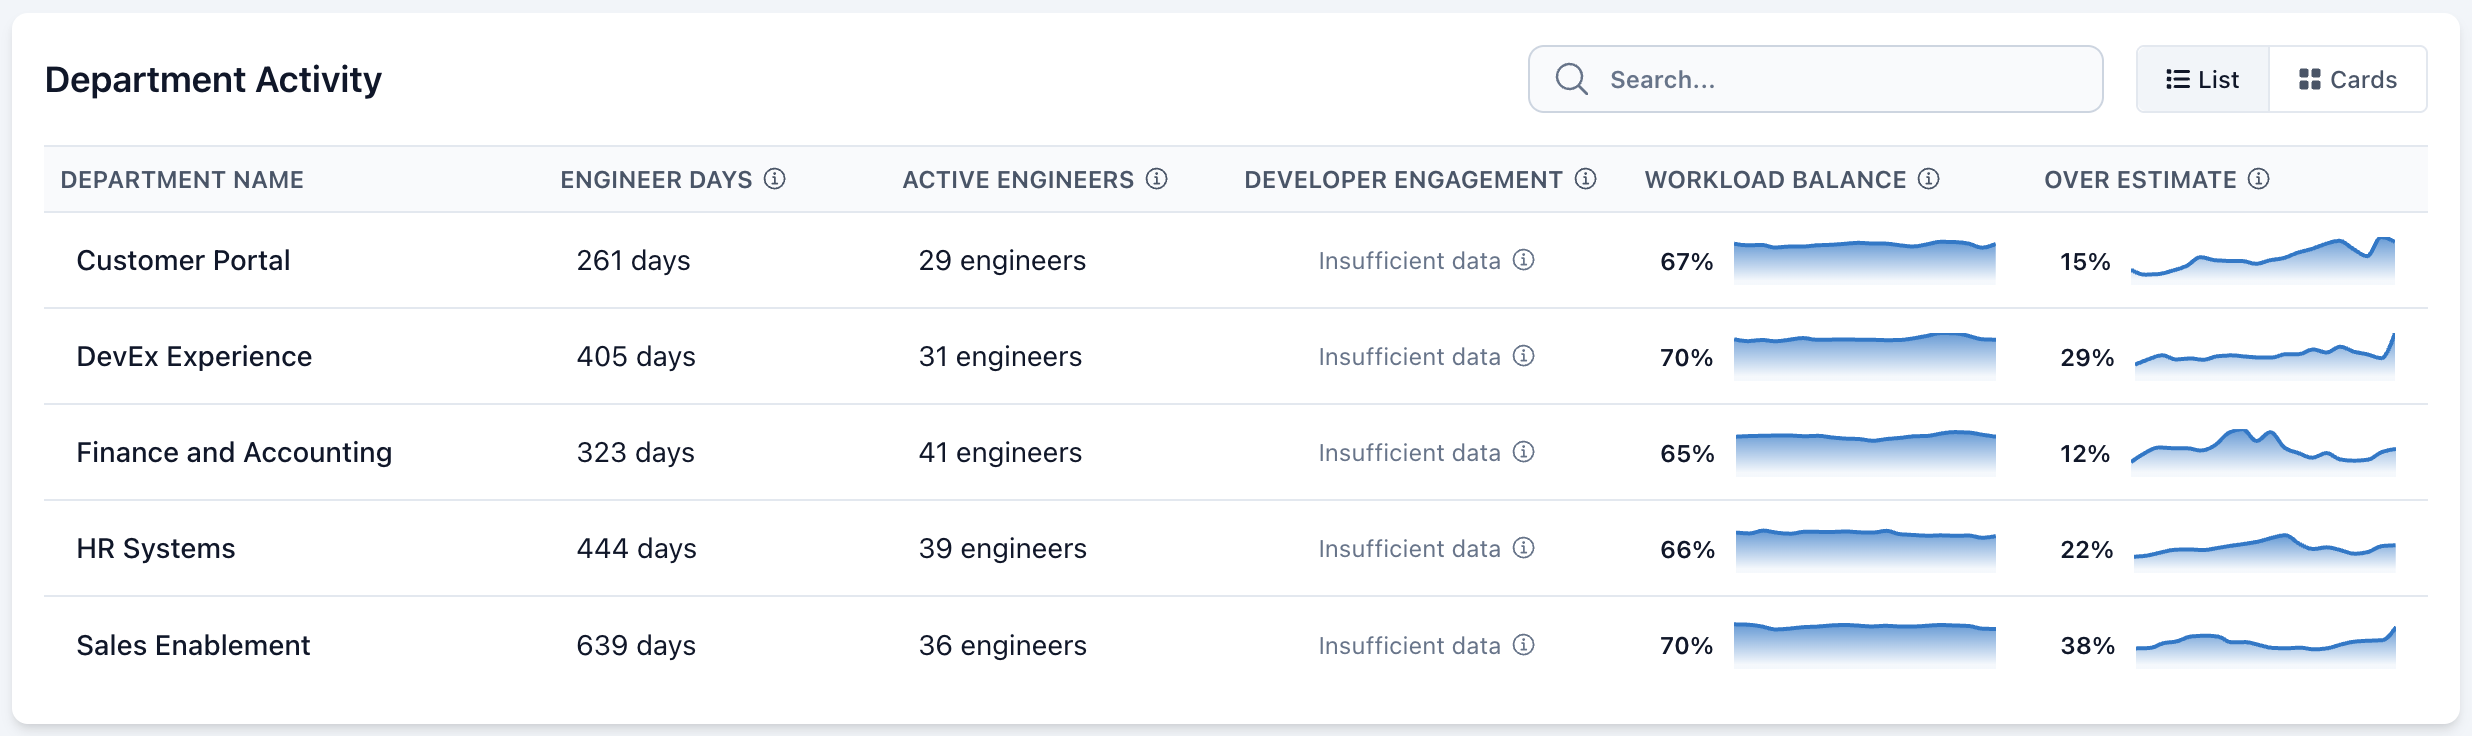
Task: Click the '66%' workload balance value
Action: (1687, 550)
